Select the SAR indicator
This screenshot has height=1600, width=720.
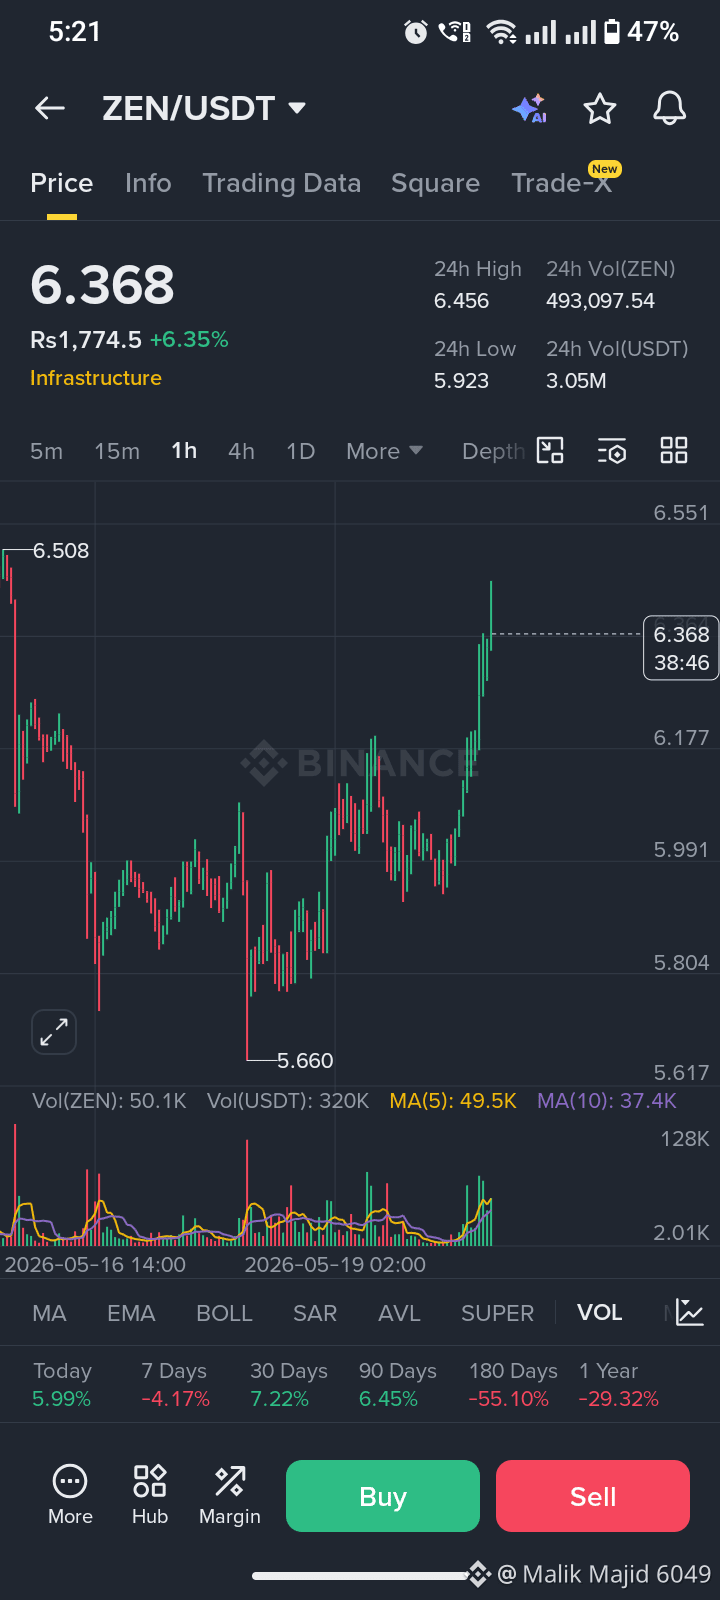tap(315, 1313)
